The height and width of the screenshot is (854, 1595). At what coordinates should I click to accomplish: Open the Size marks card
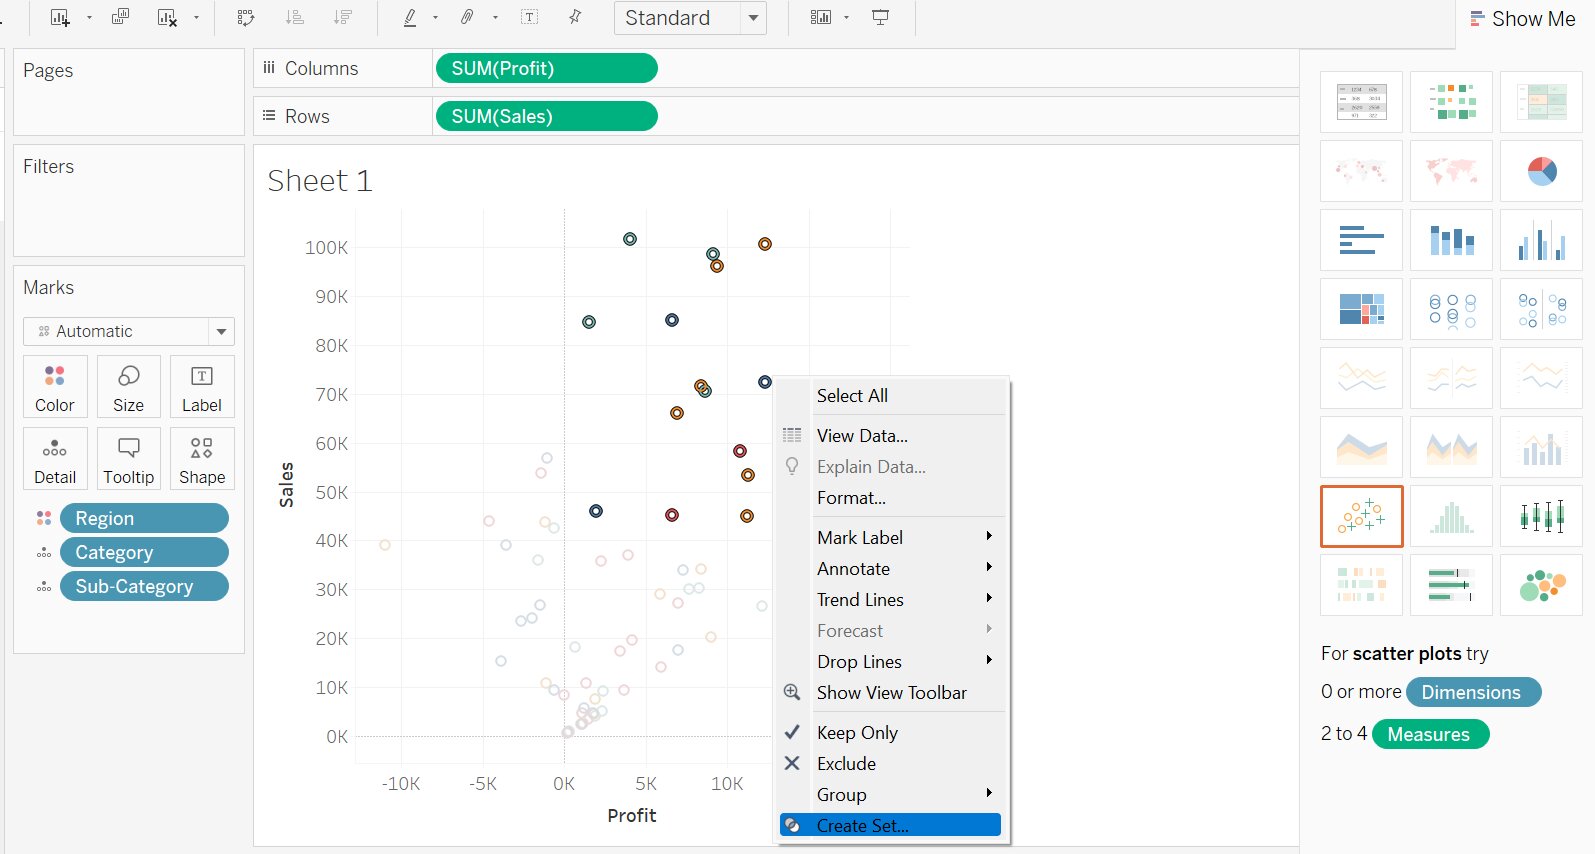pos(128,387)
